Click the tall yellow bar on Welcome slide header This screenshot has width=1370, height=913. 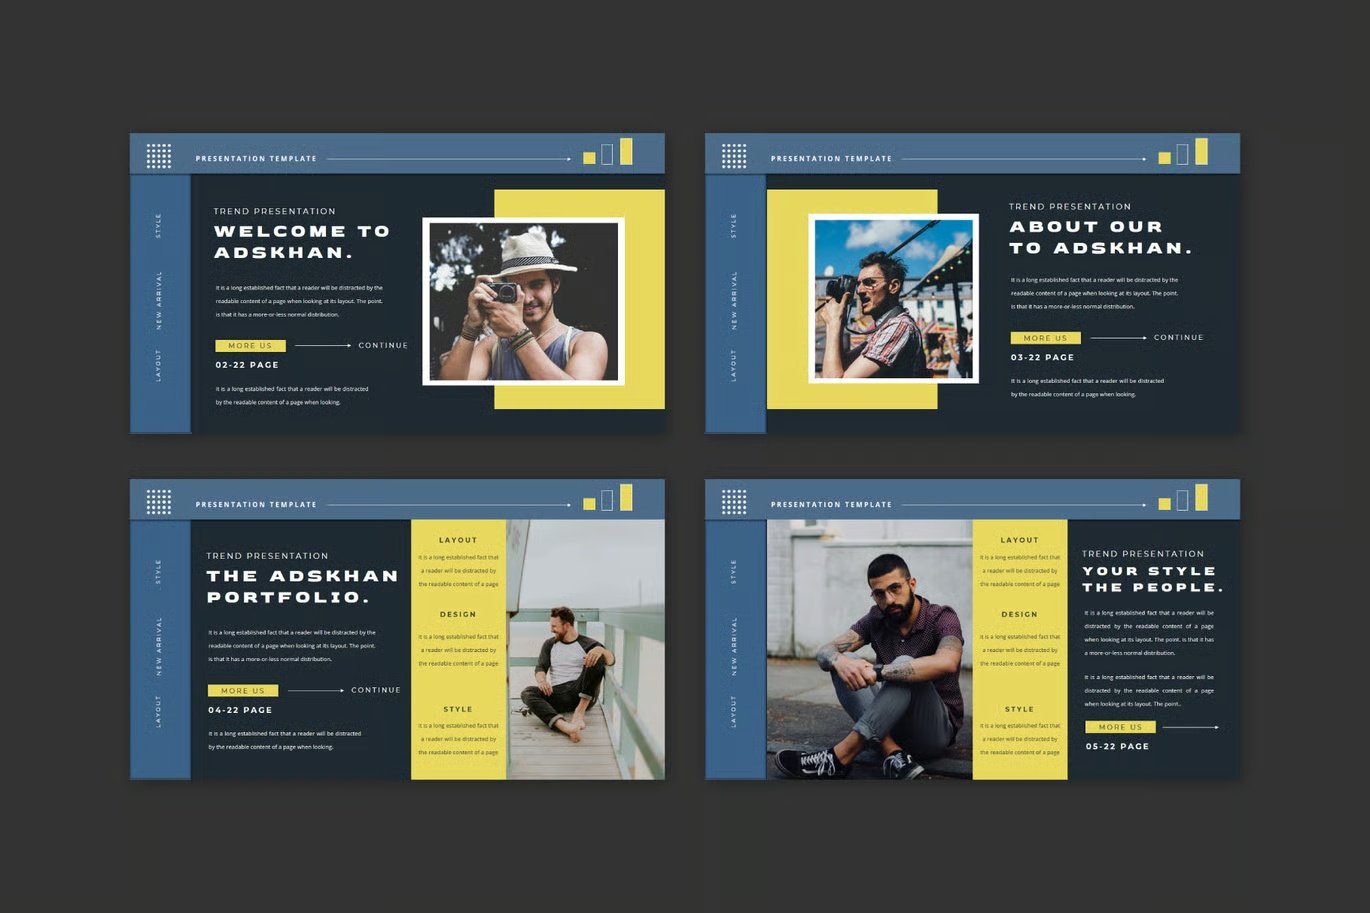(x=626, y=151)
